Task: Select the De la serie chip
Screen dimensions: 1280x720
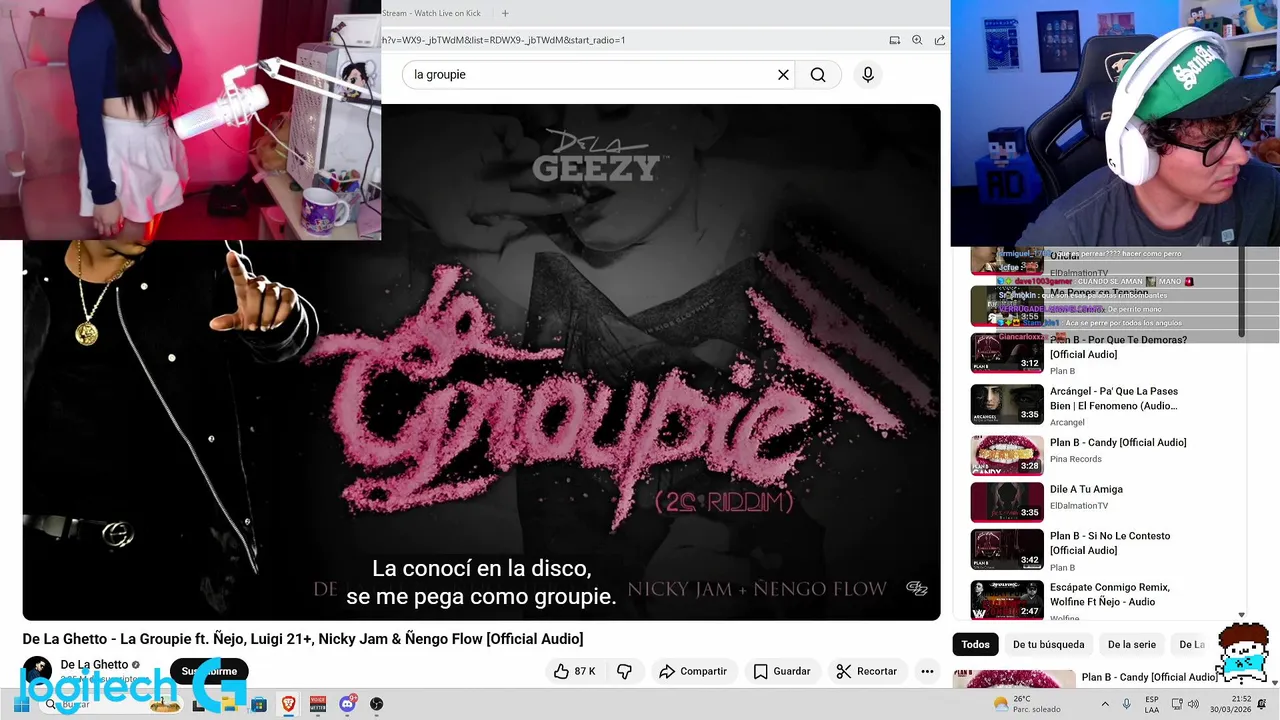Action: tap(1131, 645)
